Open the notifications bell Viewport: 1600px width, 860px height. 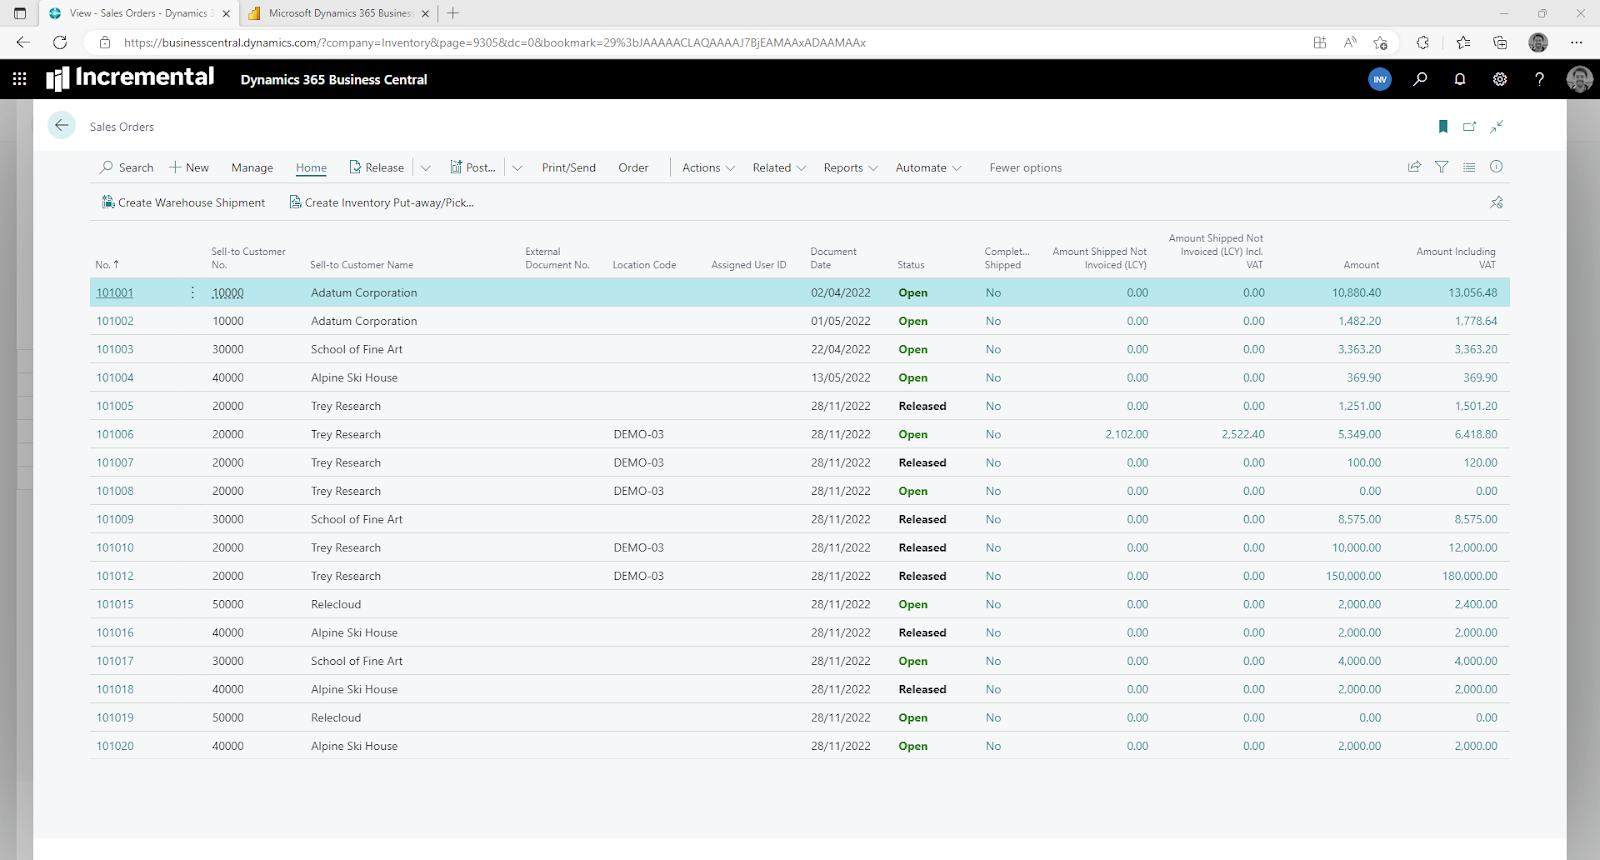(x=1460, y=79)
